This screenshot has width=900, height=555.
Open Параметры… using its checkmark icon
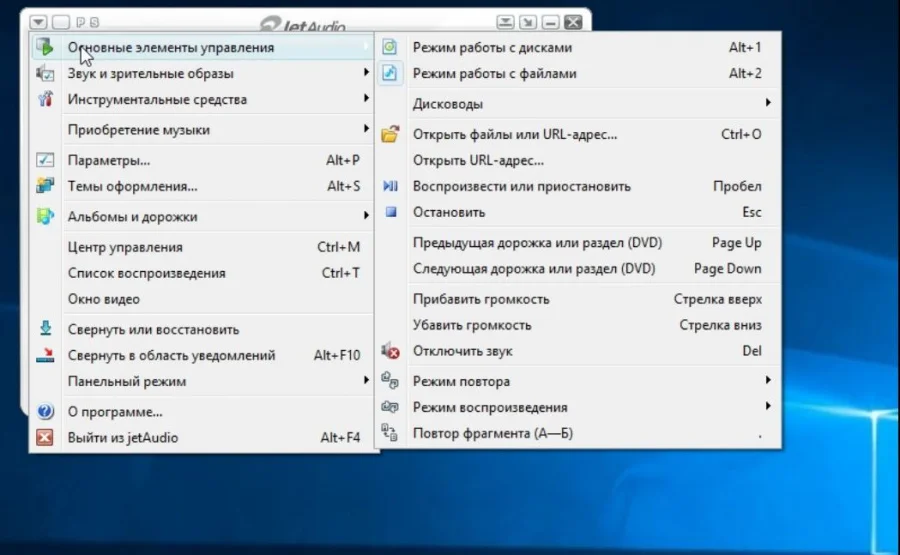point(45,160)
